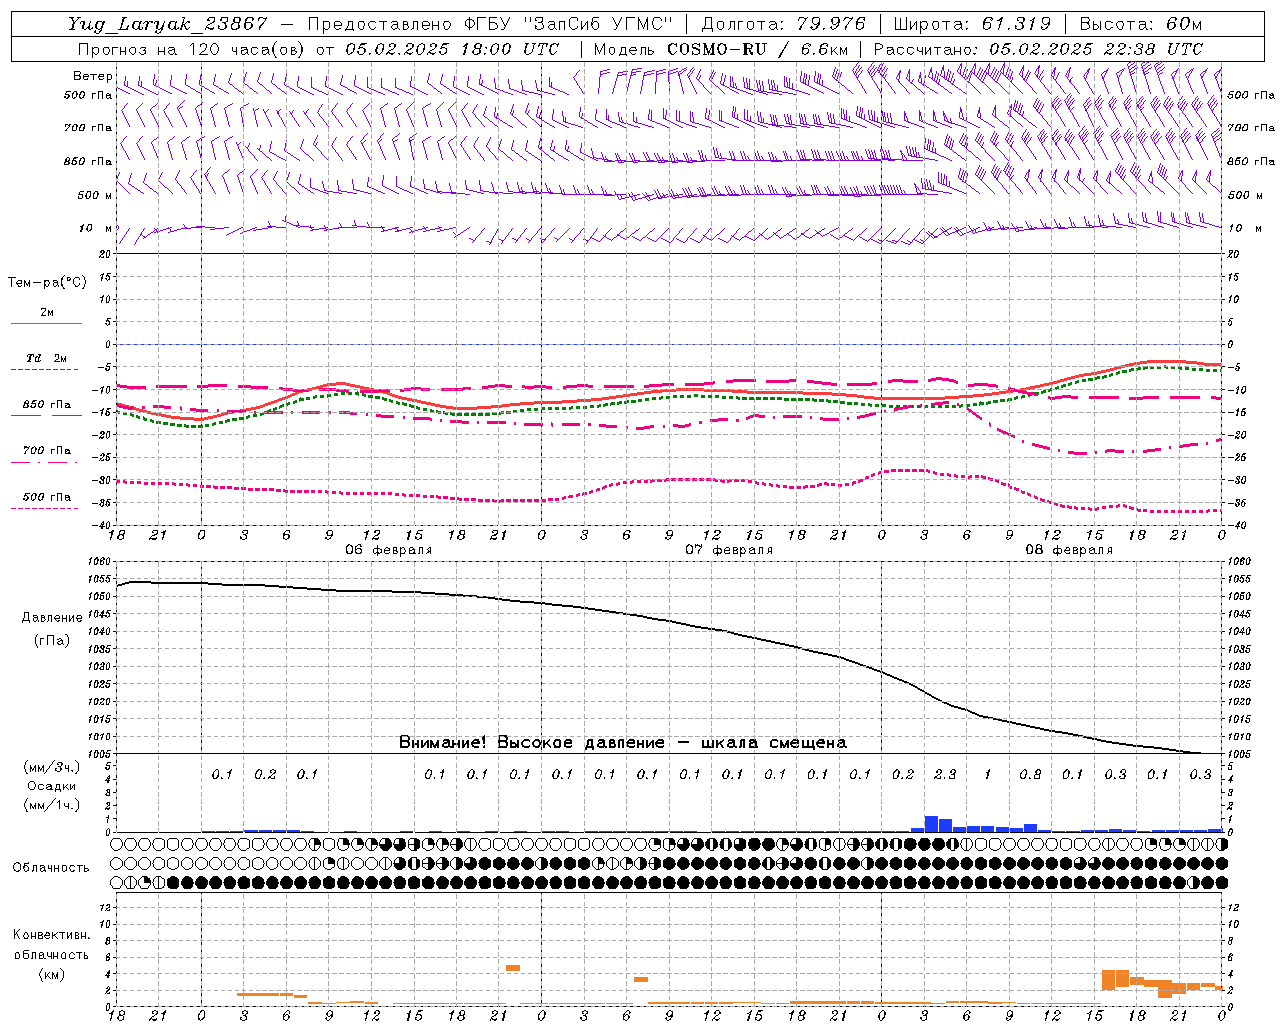This screenshot has height=1024, width=1280.
Task: Click the (мм/3ч.) unit label
Action: point(51,768)
